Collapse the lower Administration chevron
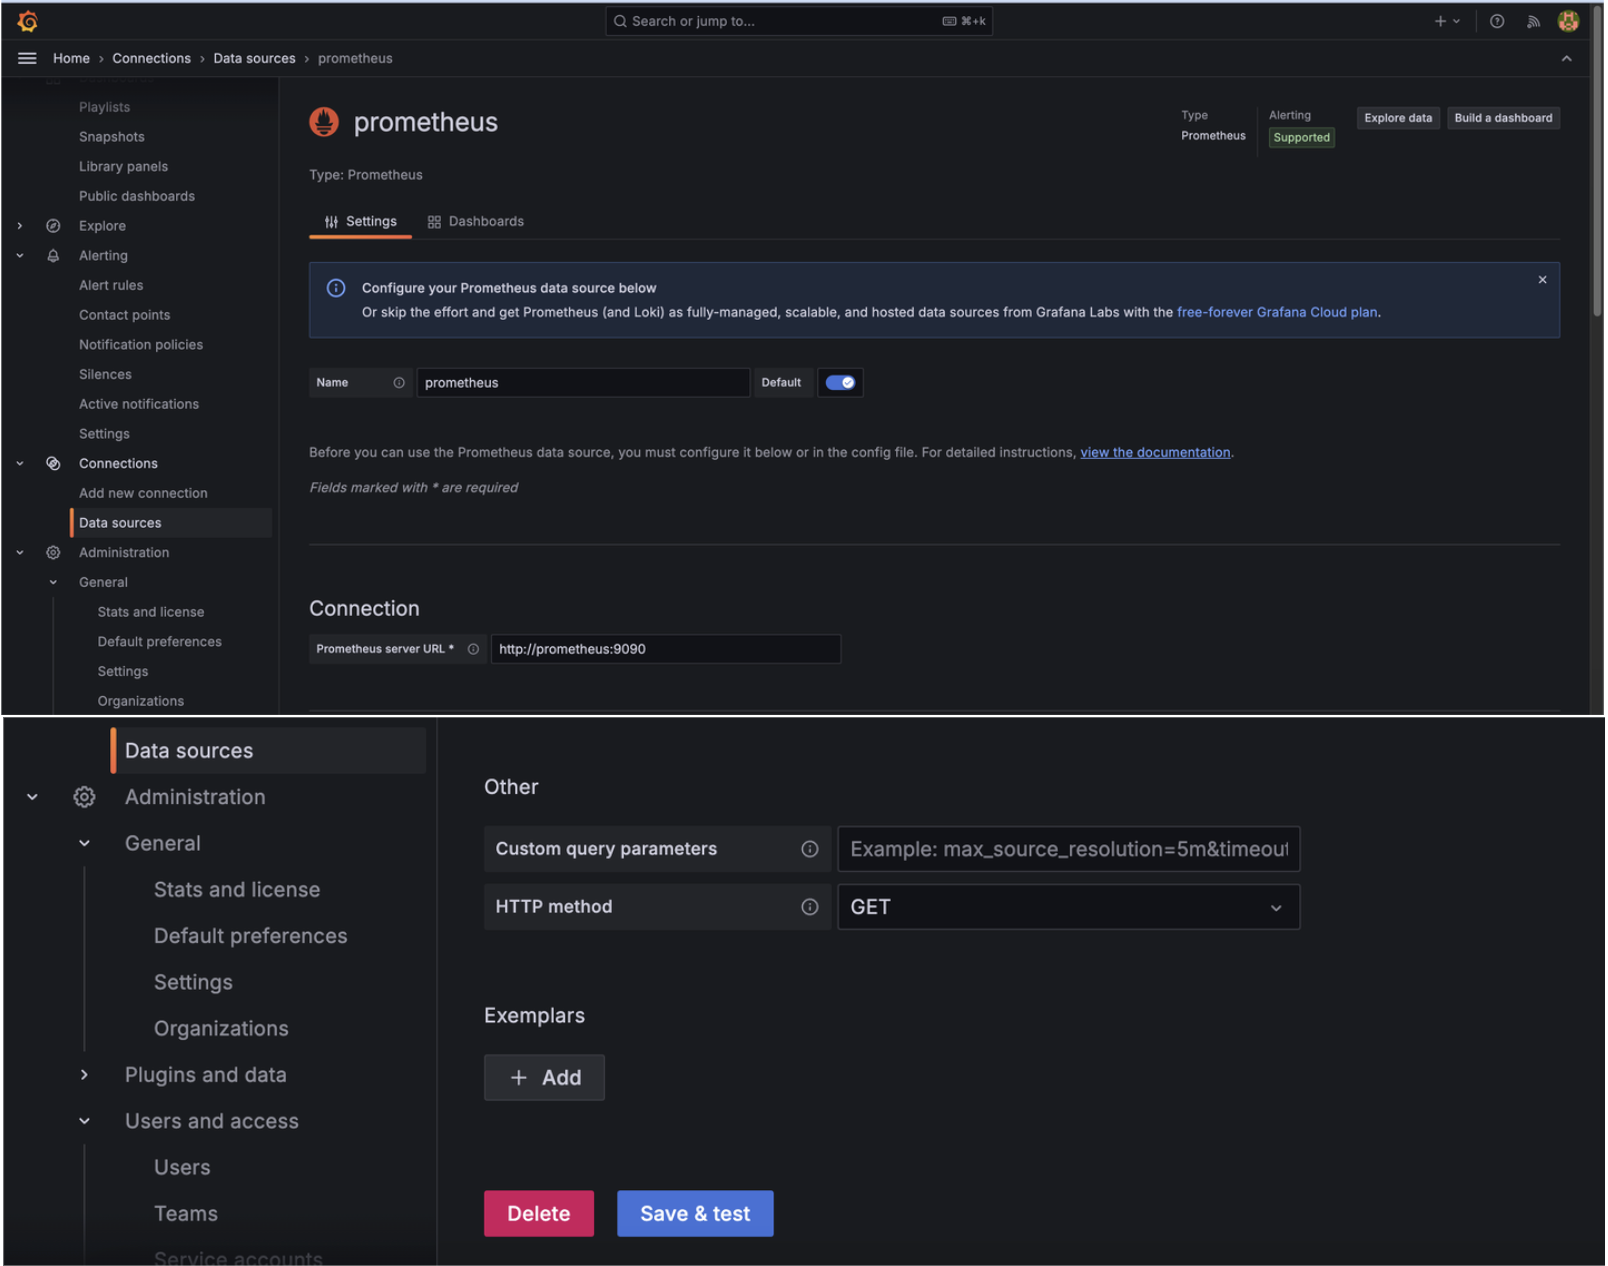This screenshot has width=1608, height=1266. [x=32, y=797]
